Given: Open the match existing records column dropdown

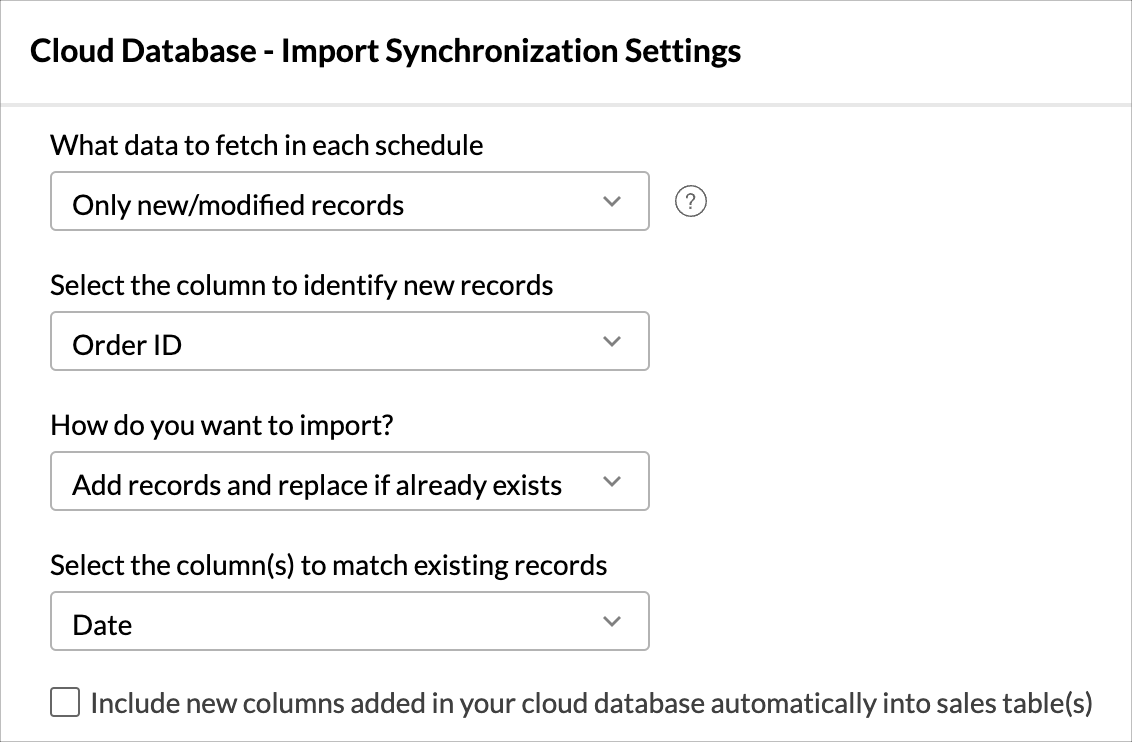Looking at the screenshot, I should click(x=349, y=622).
